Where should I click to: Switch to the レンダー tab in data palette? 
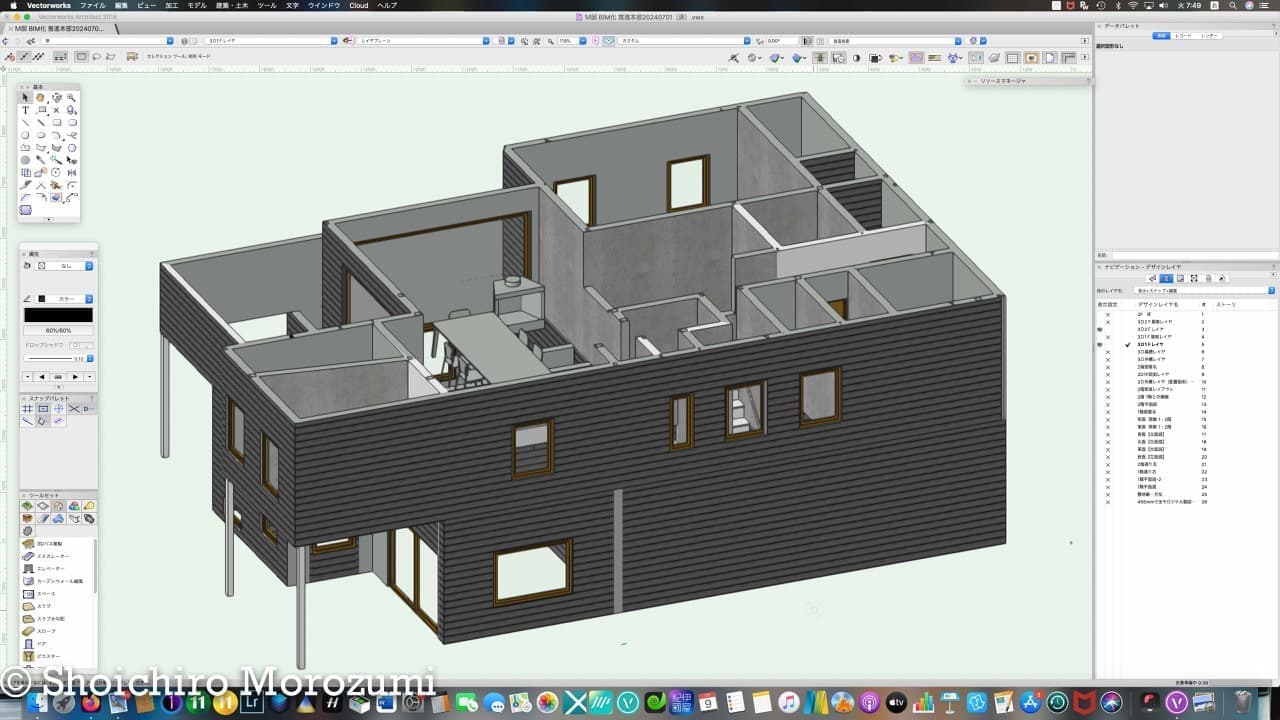[1209, 35]
